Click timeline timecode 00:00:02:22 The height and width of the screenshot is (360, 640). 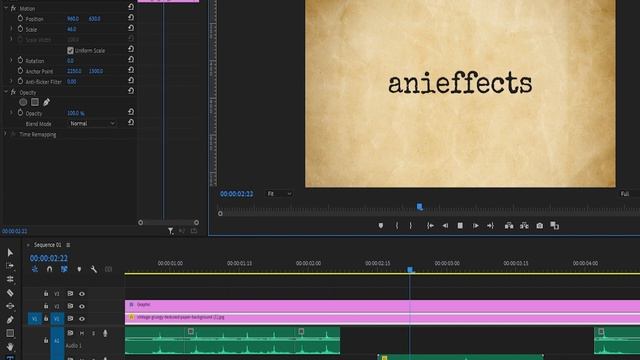(x=49, y=258)
